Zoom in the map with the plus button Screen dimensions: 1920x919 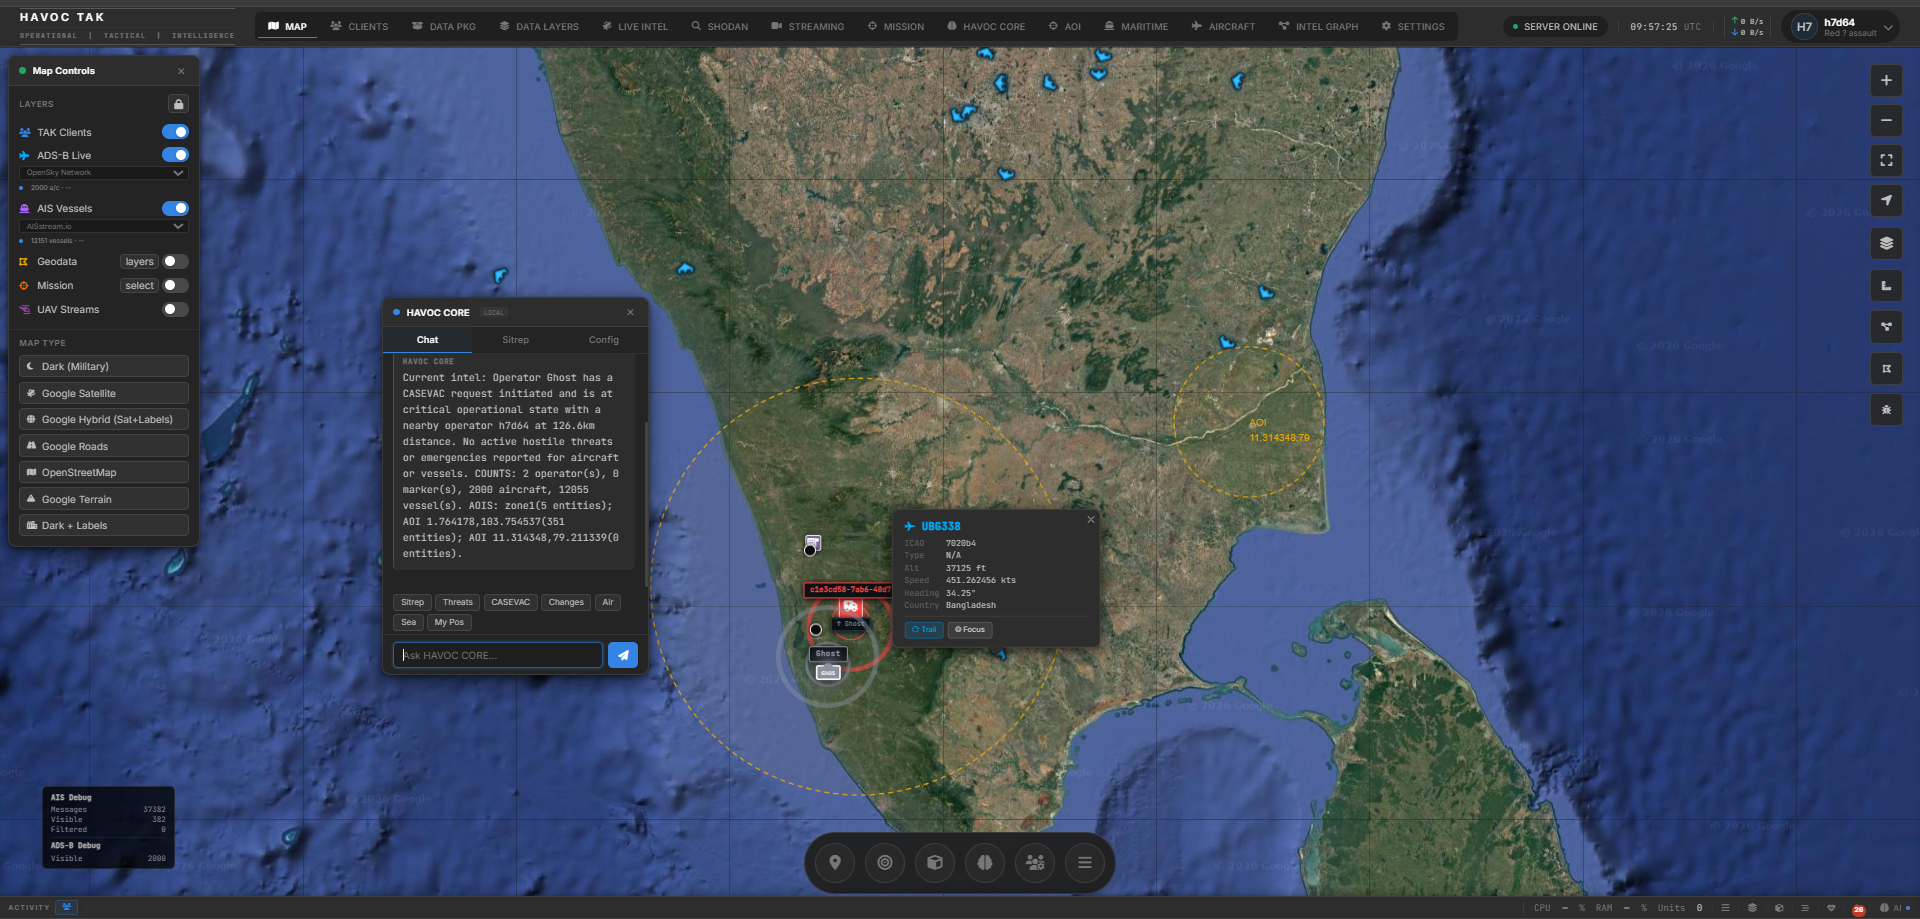(x=1886, y=81)
